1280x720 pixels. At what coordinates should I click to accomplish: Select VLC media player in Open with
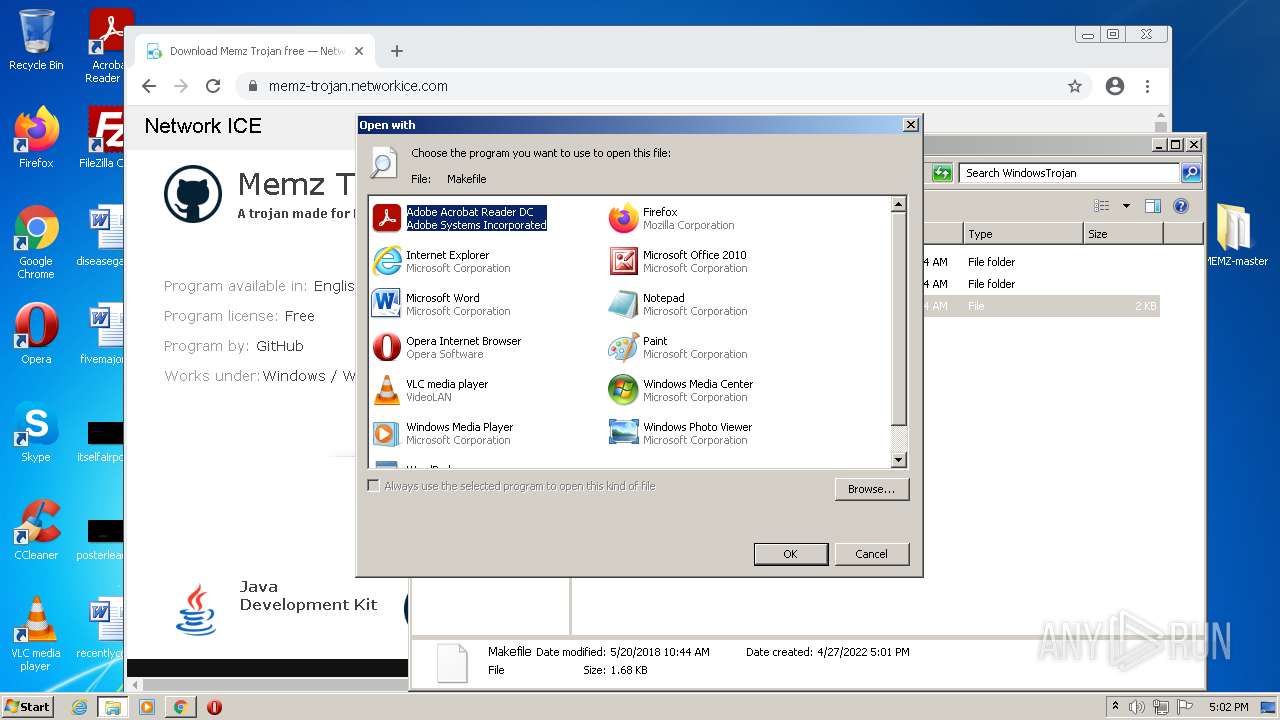pos(431,390)
